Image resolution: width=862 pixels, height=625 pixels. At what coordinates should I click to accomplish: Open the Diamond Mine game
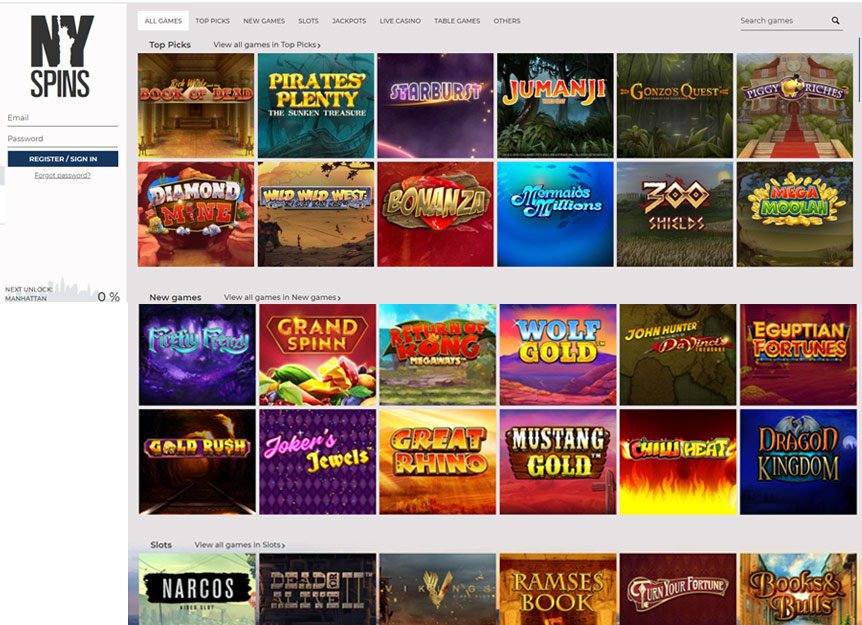coord(196,214)
